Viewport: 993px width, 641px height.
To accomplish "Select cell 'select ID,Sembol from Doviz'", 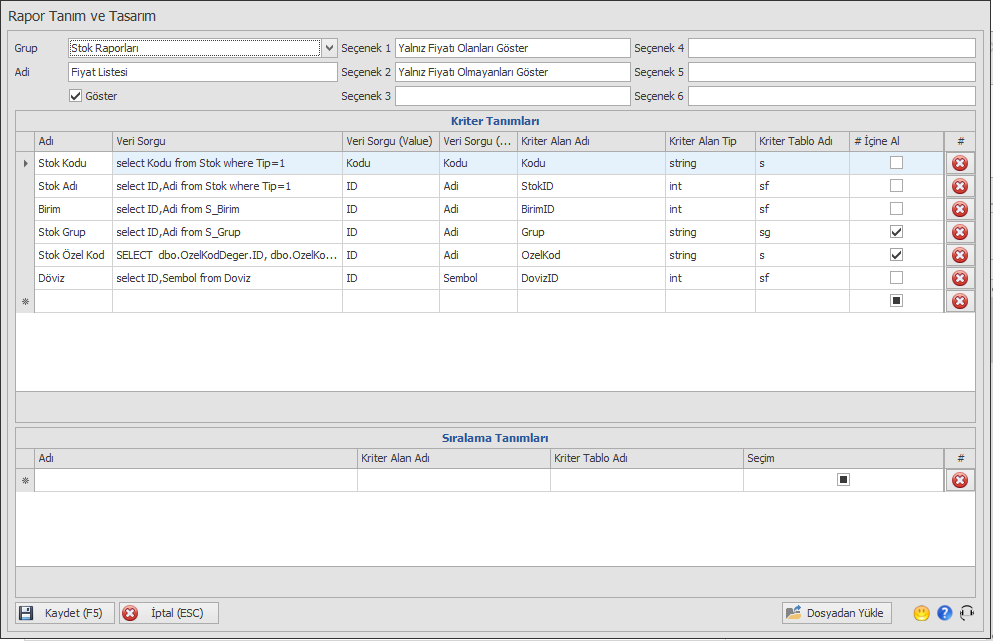I will point(227,278).
